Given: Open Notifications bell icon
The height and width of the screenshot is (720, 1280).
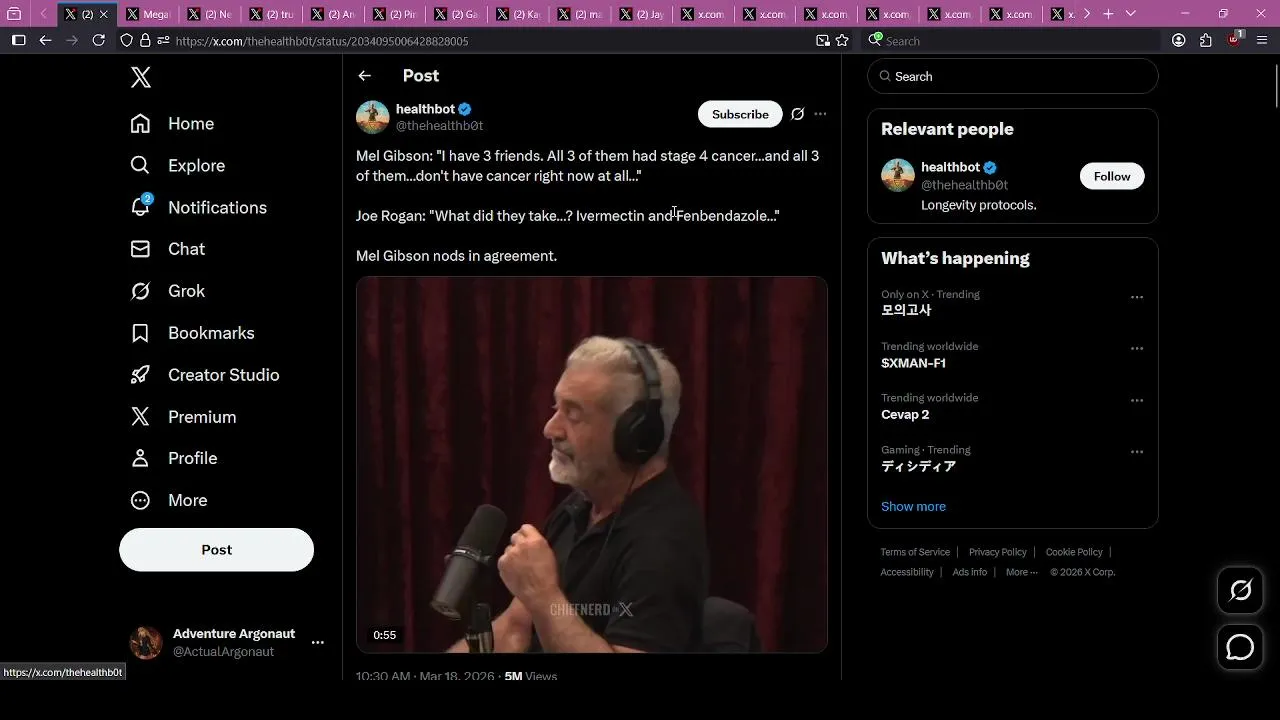Looking at the screenshot, I should coord(140,207).
